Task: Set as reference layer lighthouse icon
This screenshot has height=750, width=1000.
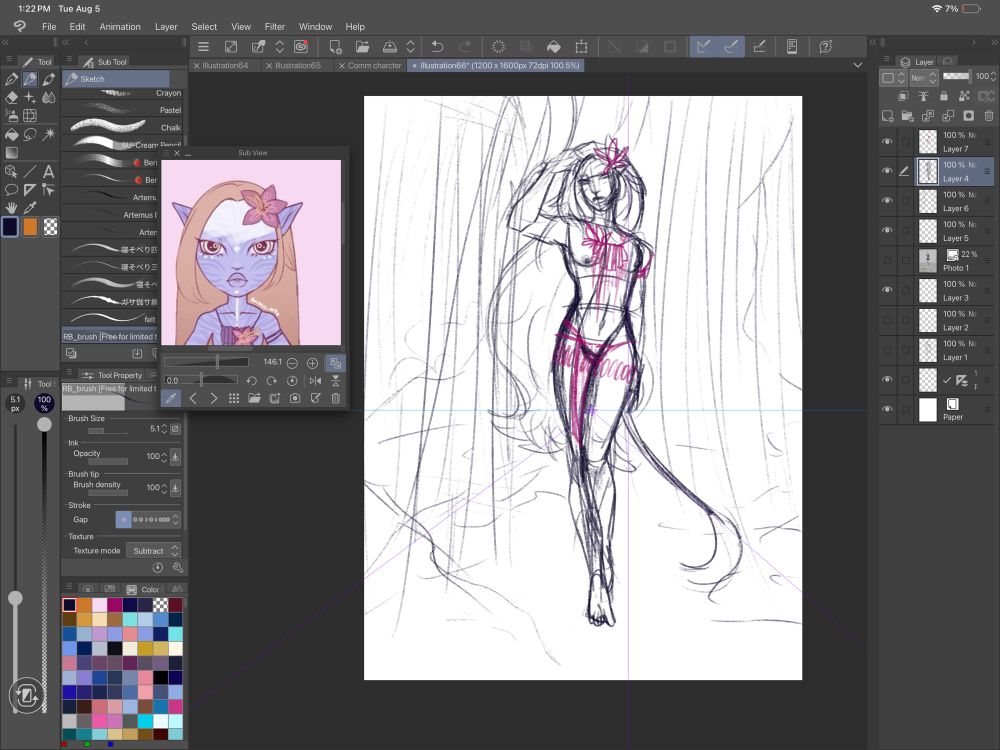Action: click(923, 96)
